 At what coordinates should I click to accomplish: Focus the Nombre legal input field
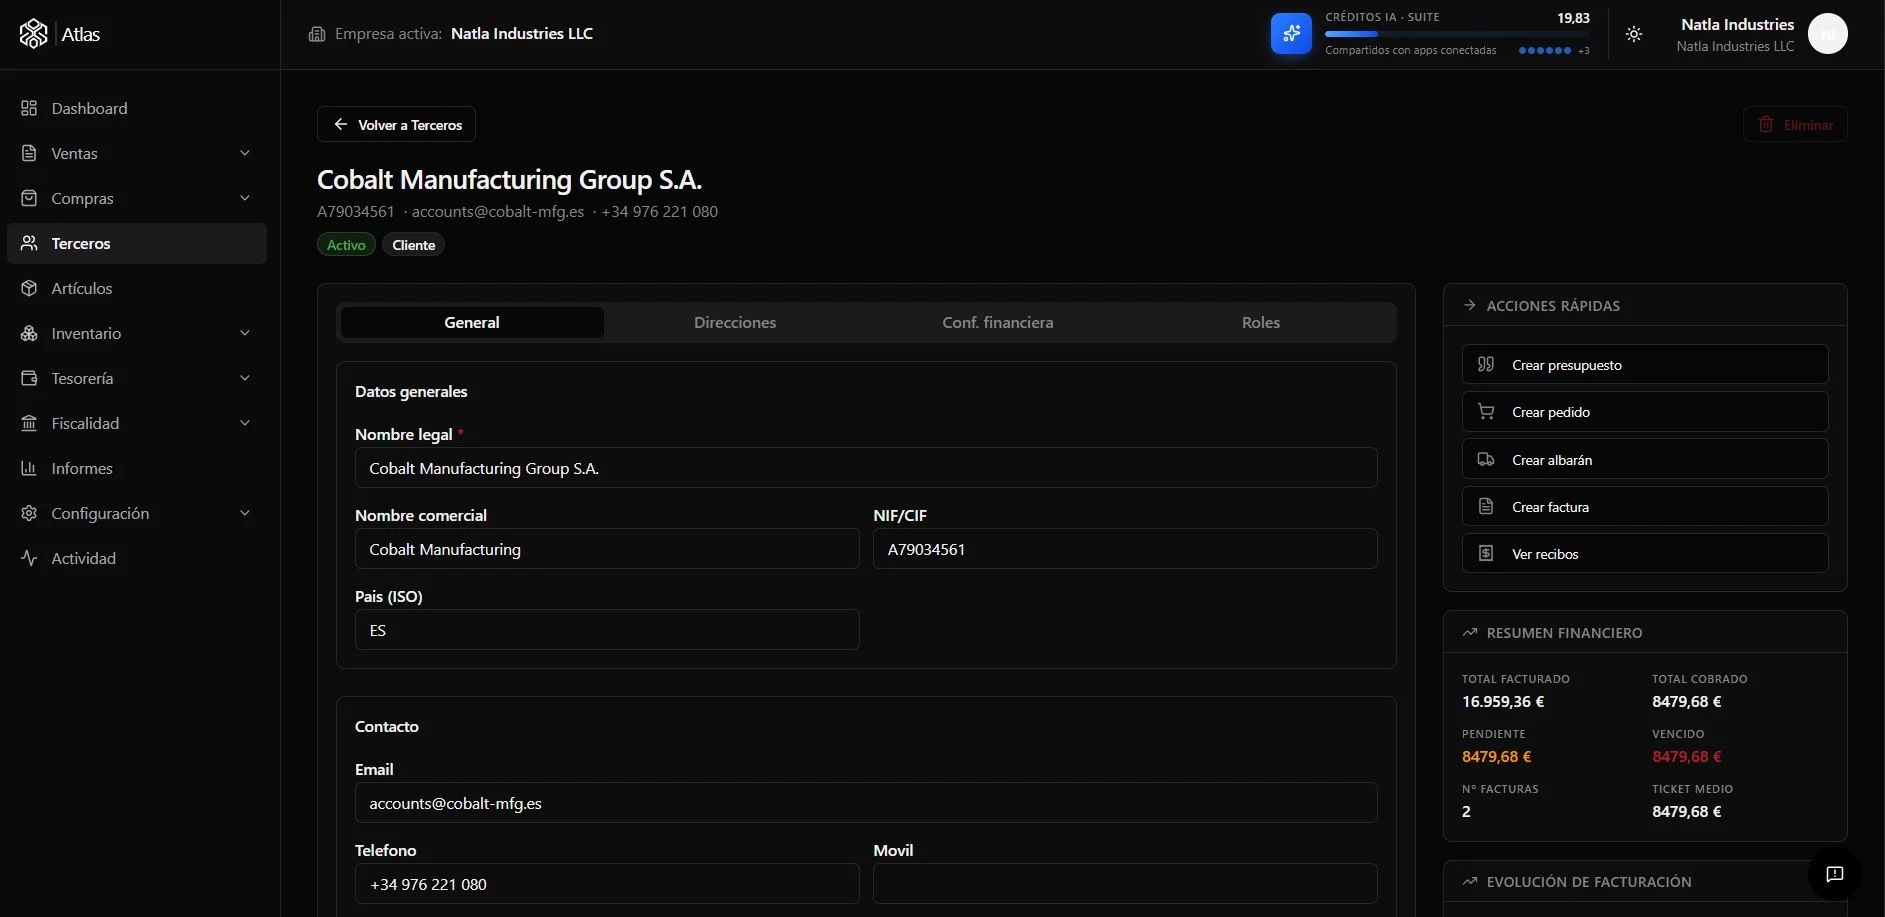point(866,468)
